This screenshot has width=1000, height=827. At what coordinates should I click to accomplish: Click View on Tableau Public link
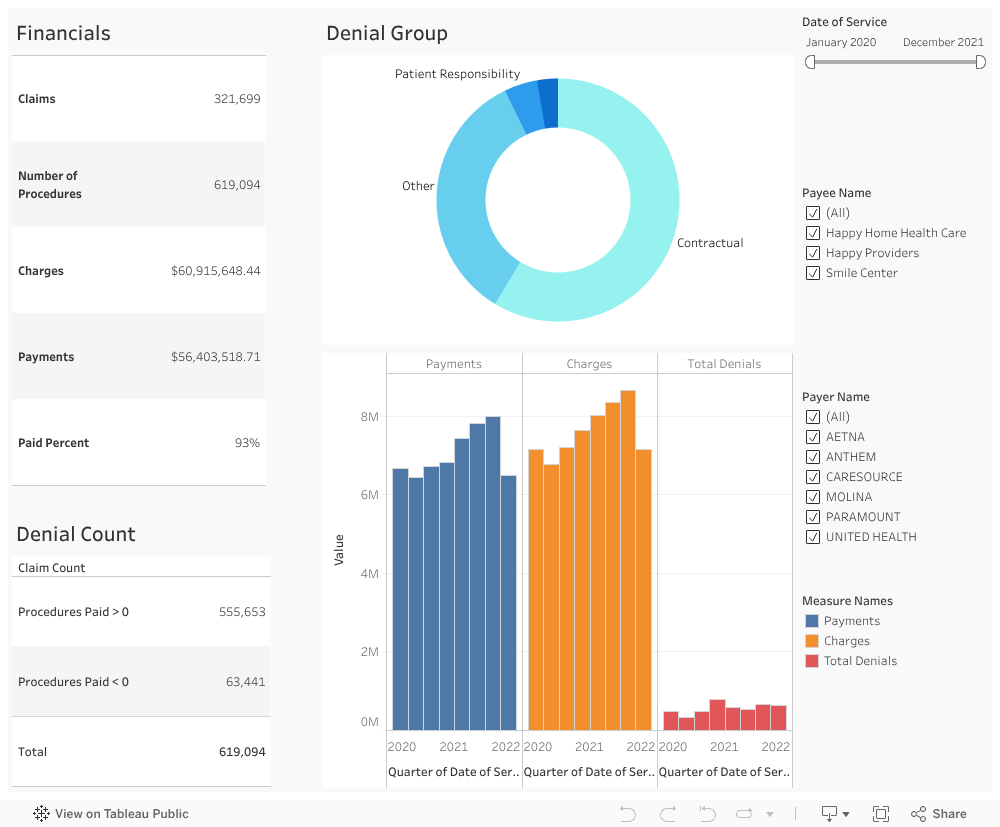click(121, 814)
